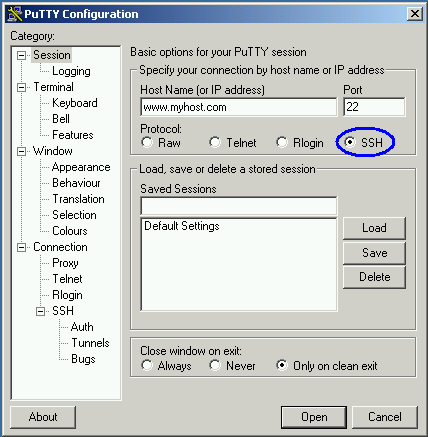Click the Port number field
Screen dimensions: 428x437
374,107
